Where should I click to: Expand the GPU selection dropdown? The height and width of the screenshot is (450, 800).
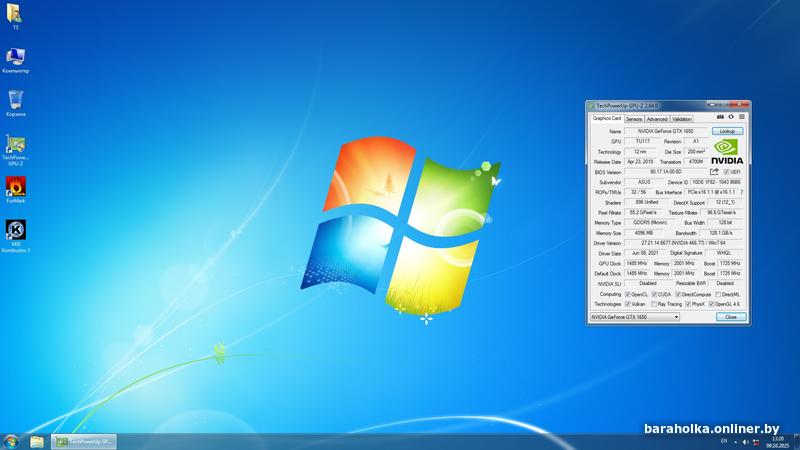tap(675, 316)
